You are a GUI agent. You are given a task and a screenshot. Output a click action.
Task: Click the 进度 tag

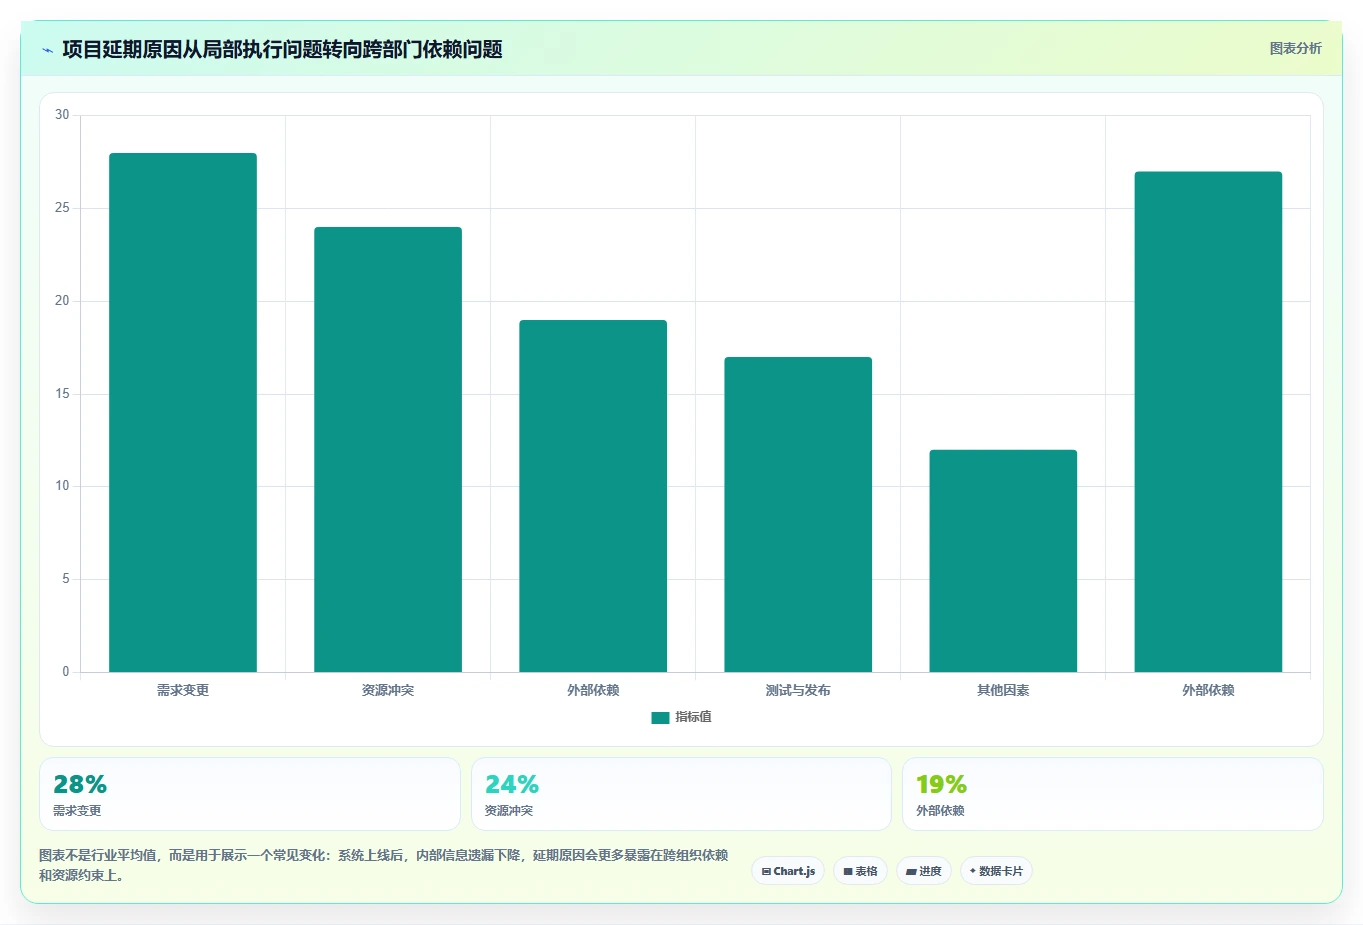point(924,871)
